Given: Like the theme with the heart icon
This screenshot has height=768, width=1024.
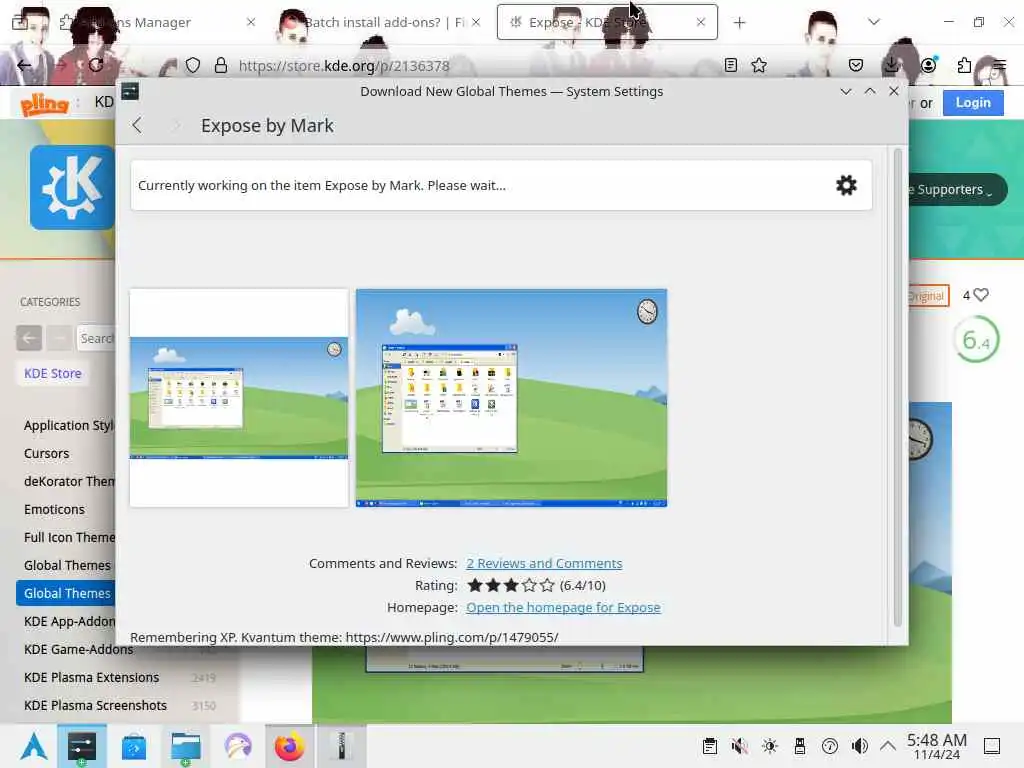Looking at the screenshot, I should (x=980, y=295).
